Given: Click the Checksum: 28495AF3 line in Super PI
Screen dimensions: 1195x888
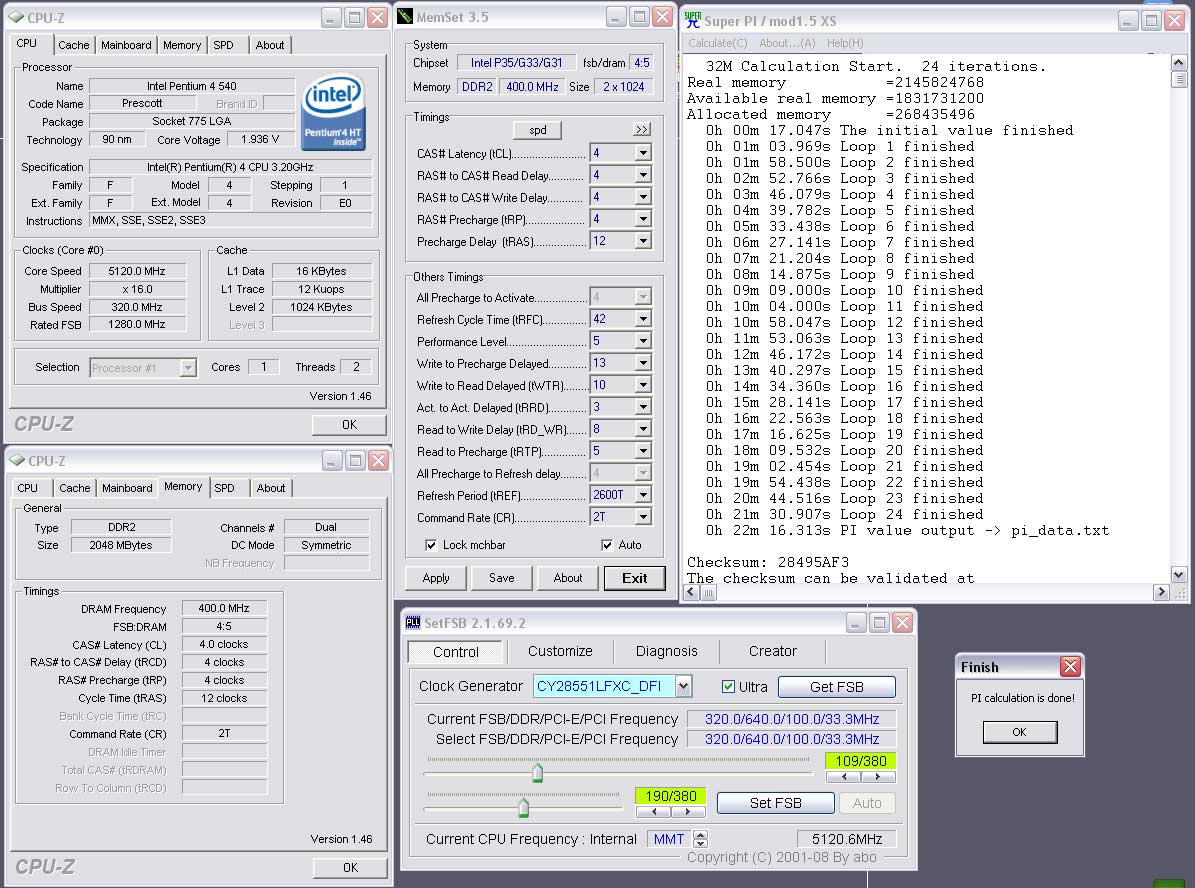Looking at the screenshot, I should coord(767,563).
